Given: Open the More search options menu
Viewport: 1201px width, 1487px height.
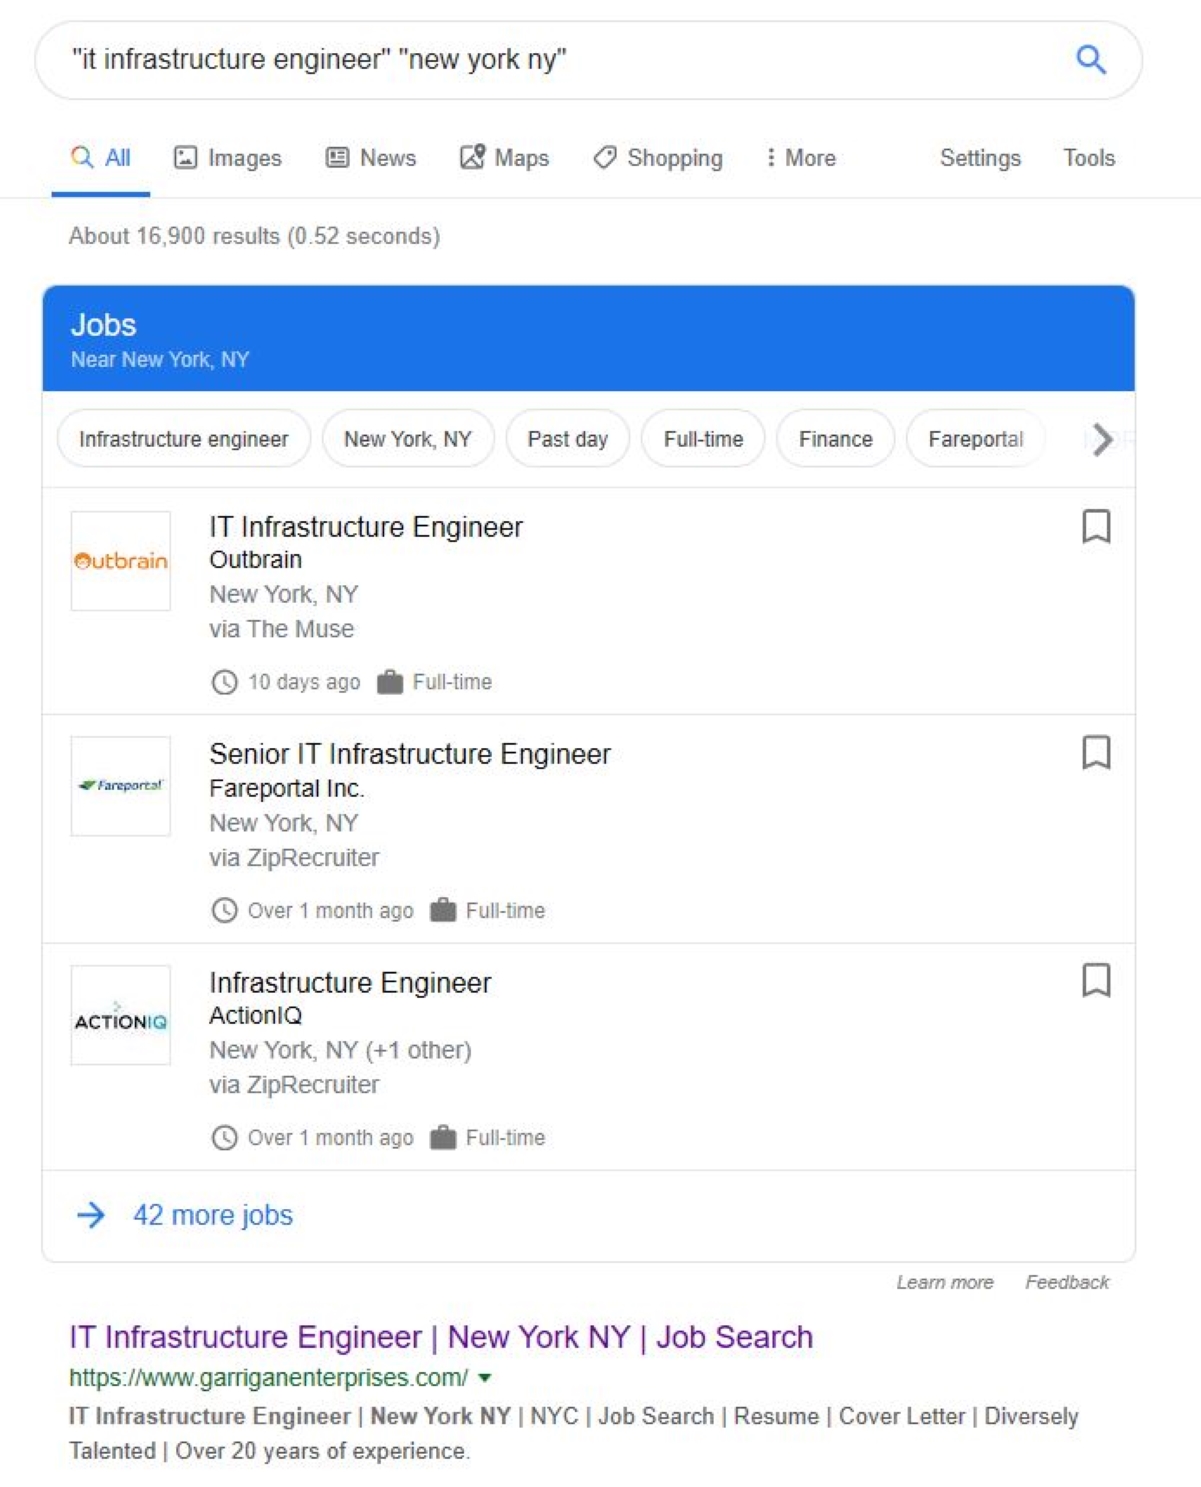Looking at the screenshot, I should tap(800, 158).
